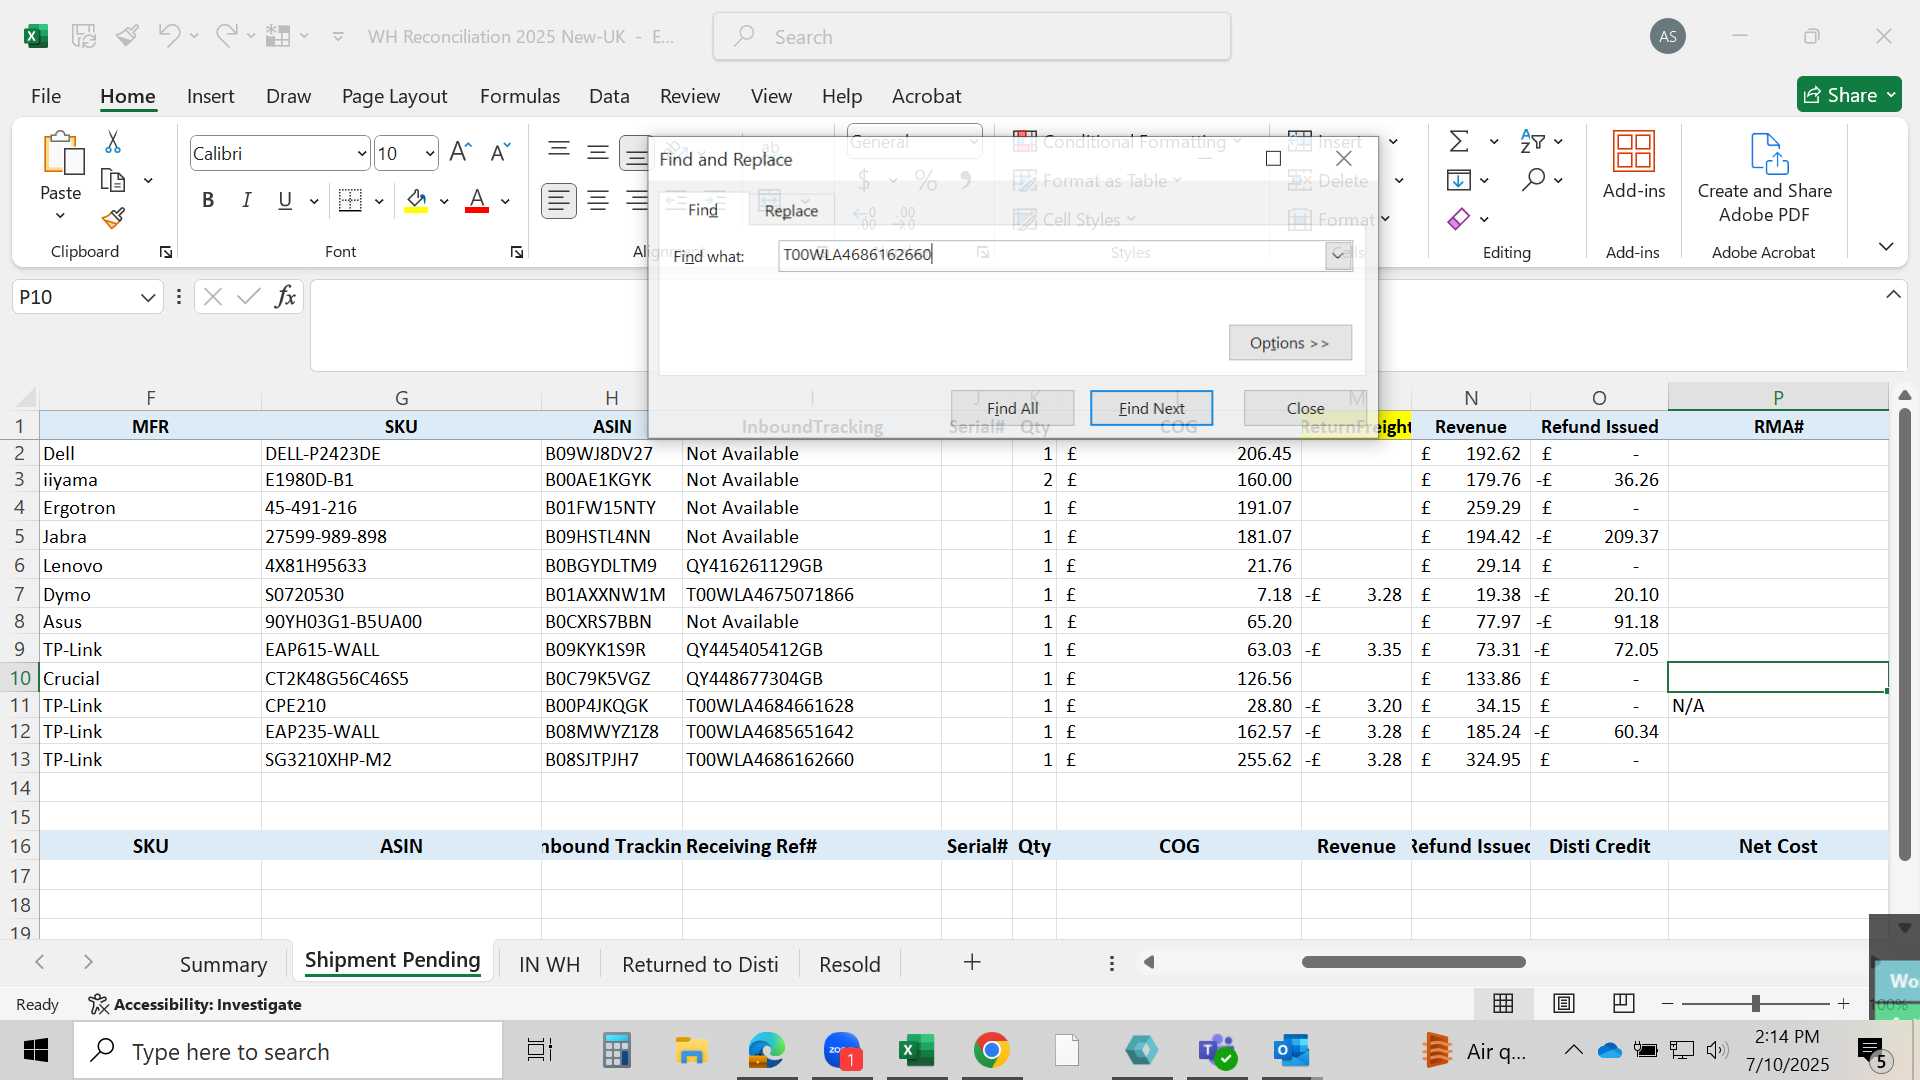Viewport: 1920px width, 1080px height.
Task: Click Options >> button in Find dialog
Action: (x=1290, y=343)
